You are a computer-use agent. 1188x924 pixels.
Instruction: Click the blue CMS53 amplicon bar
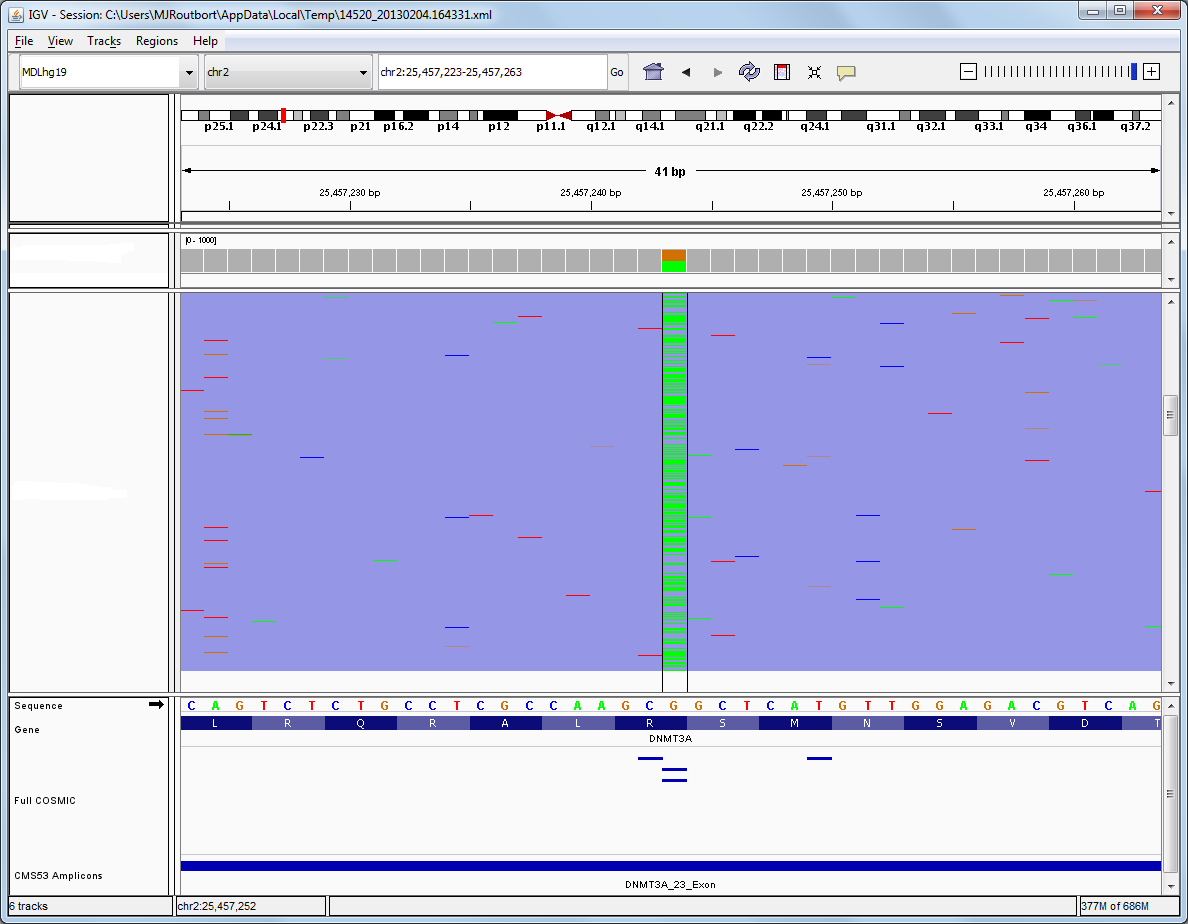(x=671, y=866)
